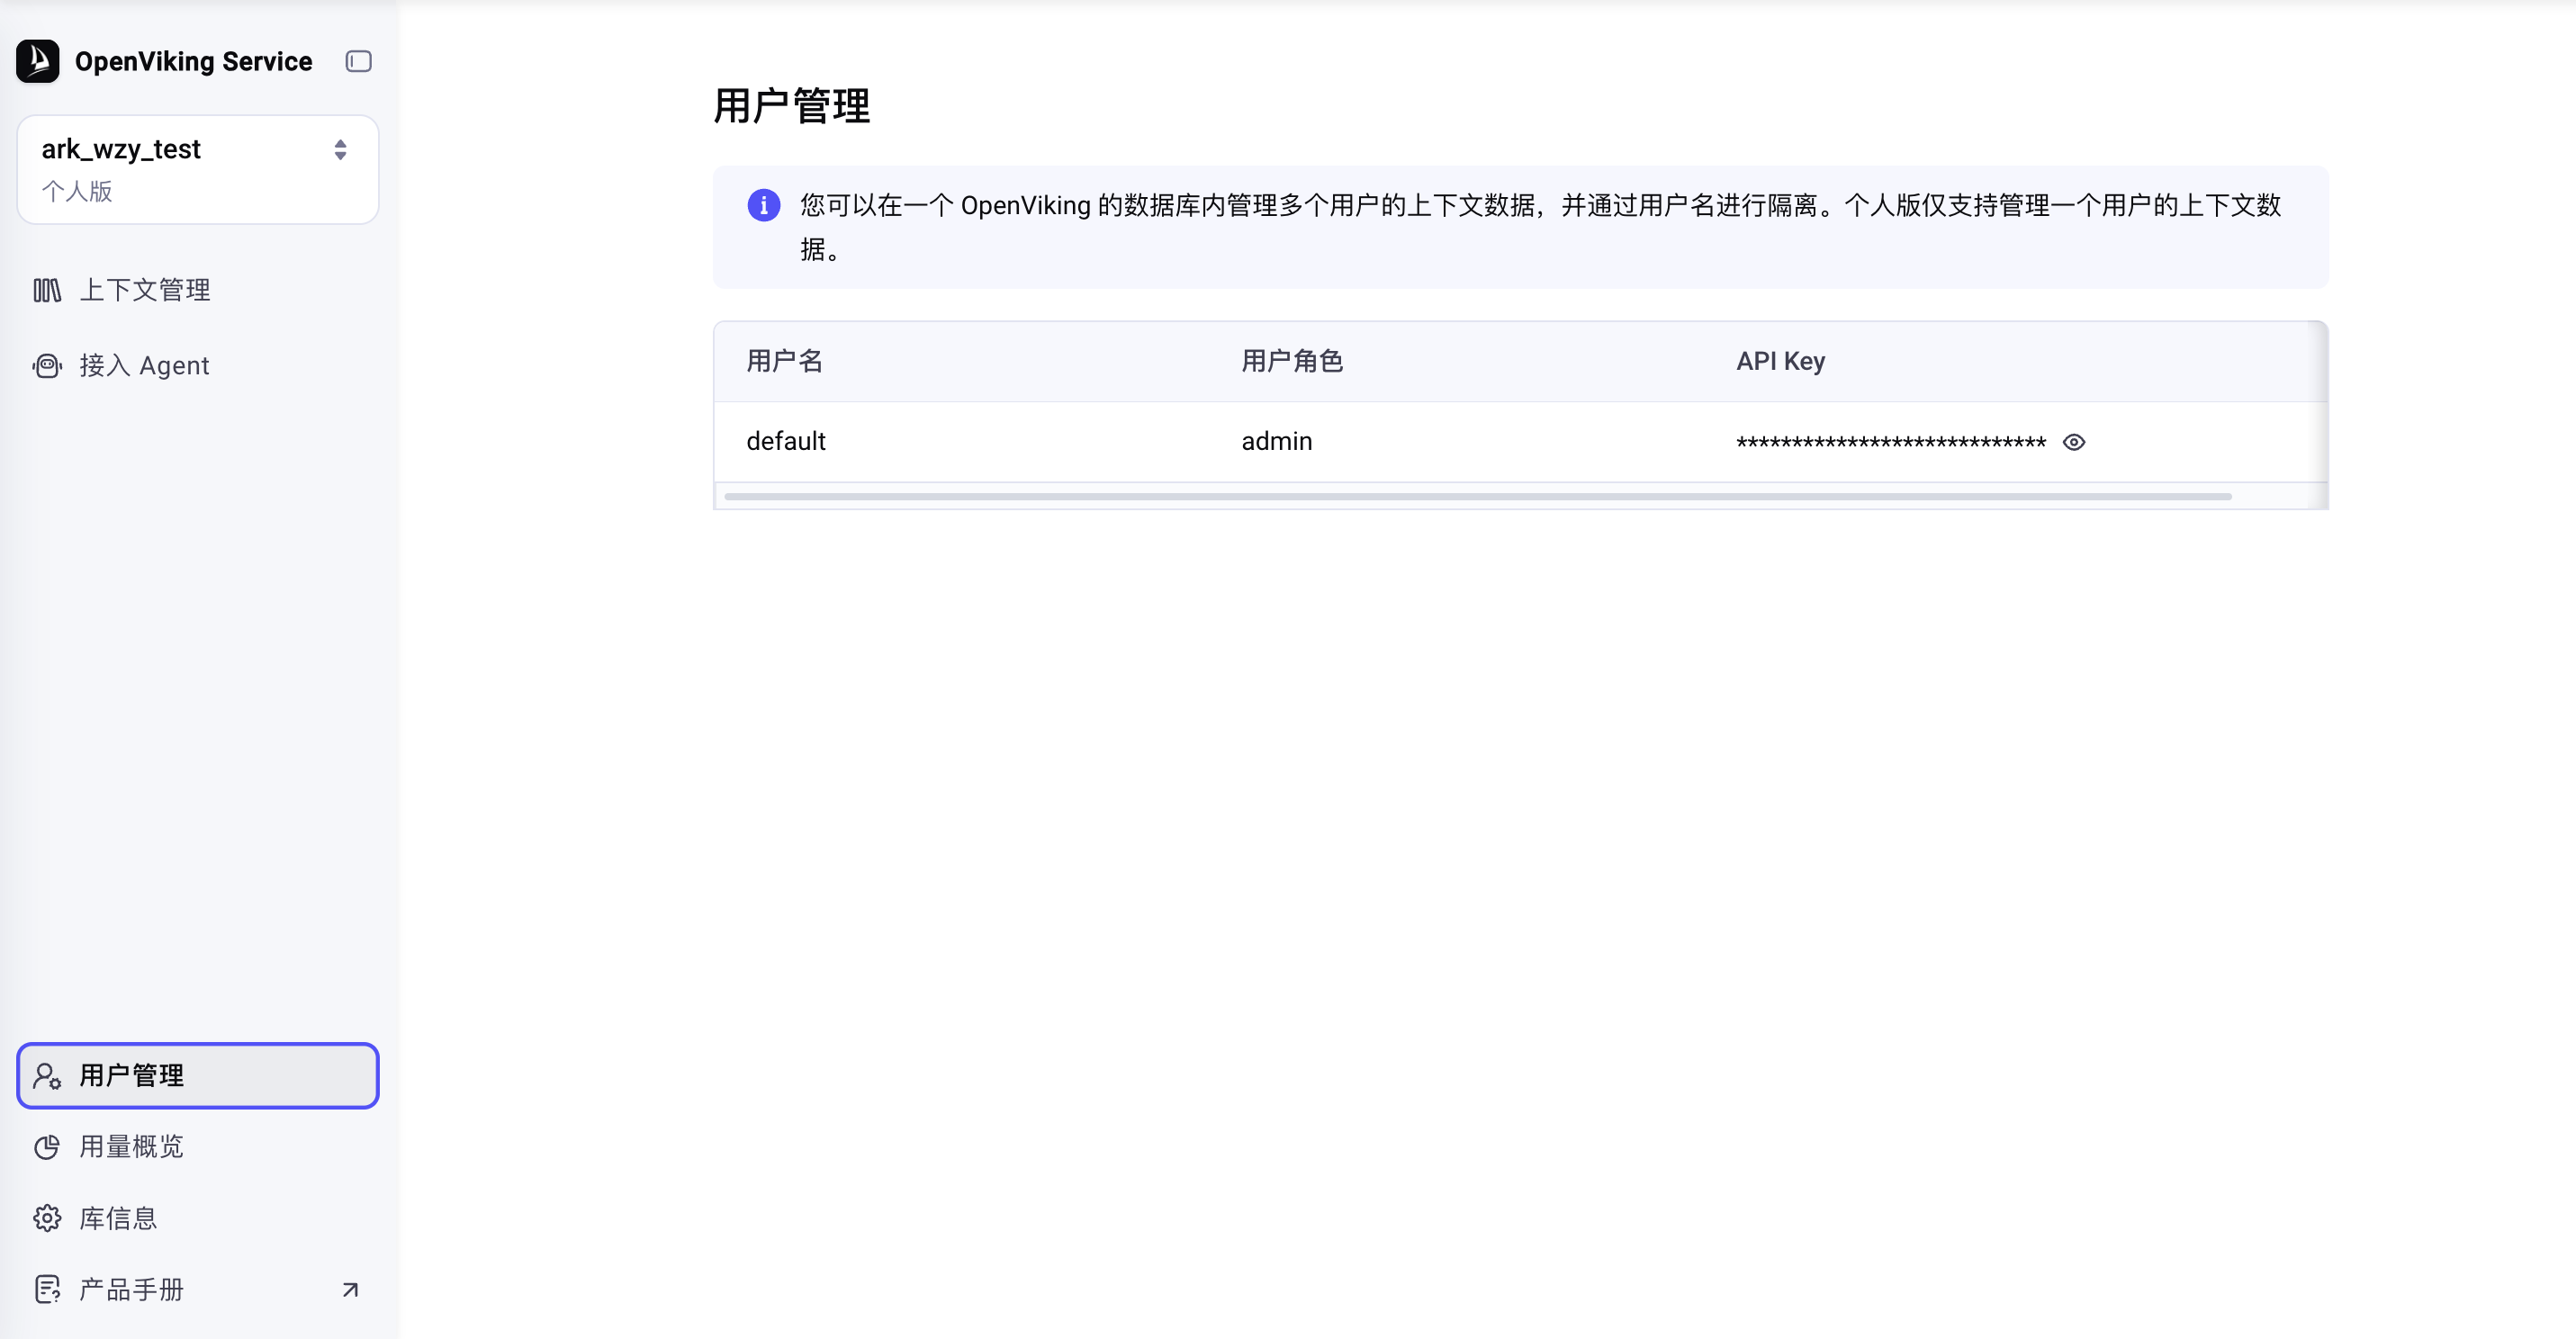Click the document icon beside 产品手册
Screen dimensions: 2576x1339
click(x=47, y=1289)
